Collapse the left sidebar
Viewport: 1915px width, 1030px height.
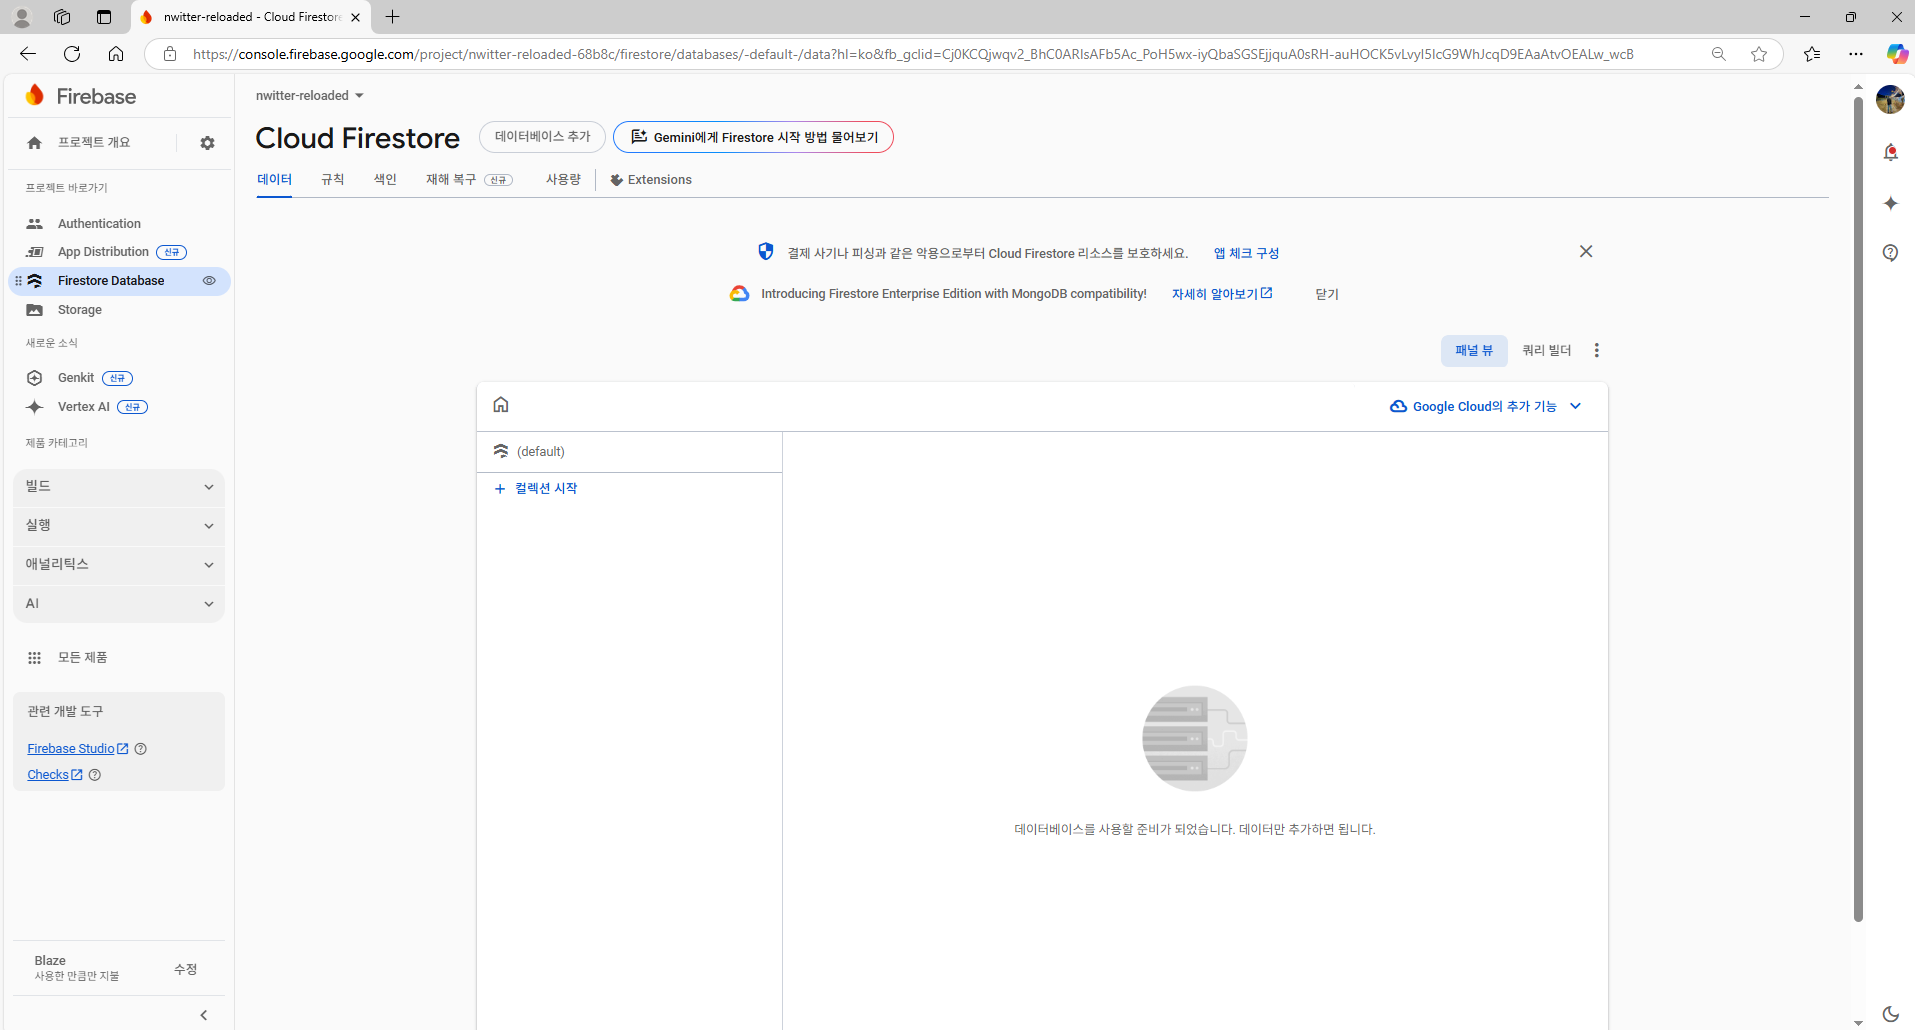click(x=204, y=1015)
